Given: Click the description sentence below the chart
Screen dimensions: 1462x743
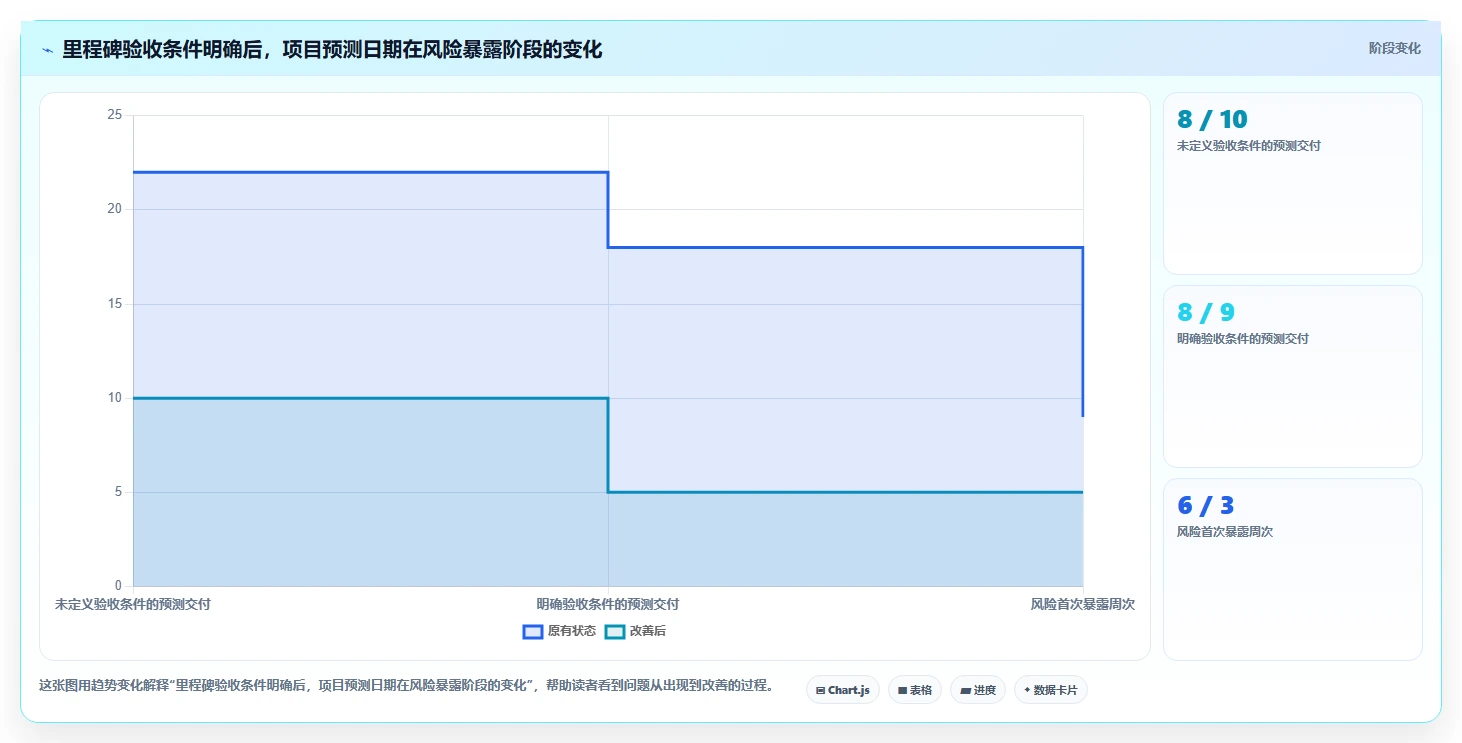Looking at the screenshot, I should coord(406,686).
